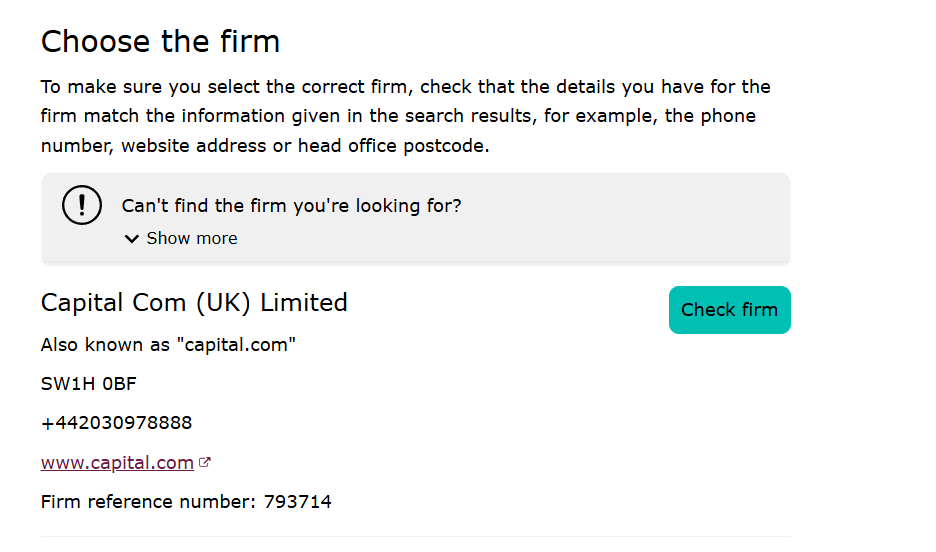The width and height of the screenshot is (936, 552).
Task: Click the chevron arrow beside Show more
Action: coord(132,239)
